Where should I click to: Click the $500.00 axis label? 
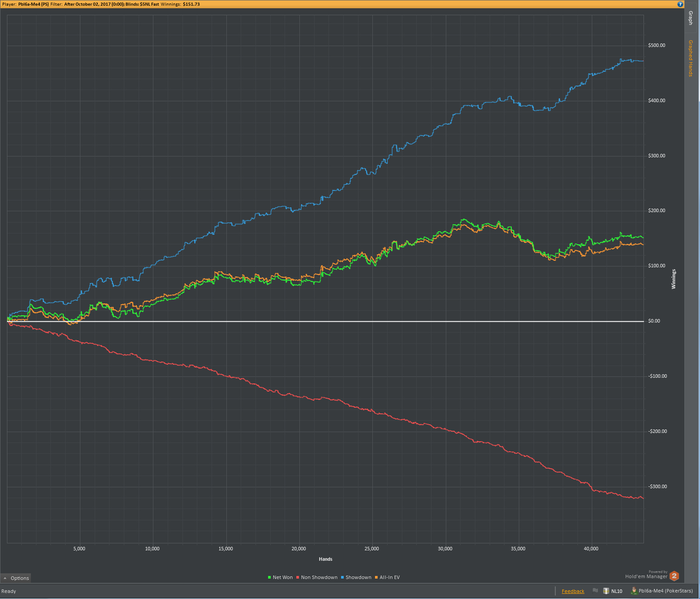pyautogui.click(x=656, y=46)
